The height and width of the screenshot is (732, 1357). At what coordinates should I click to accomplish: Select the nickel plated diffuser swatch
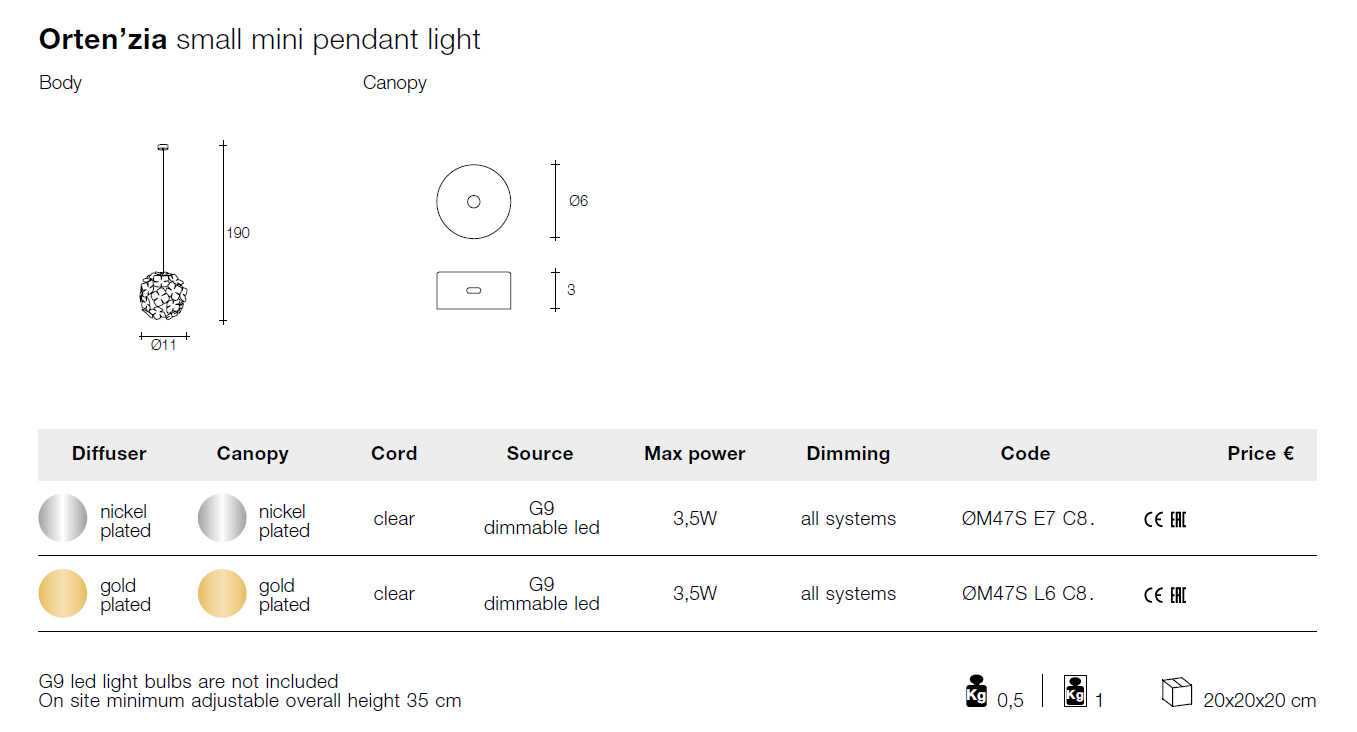63,518
